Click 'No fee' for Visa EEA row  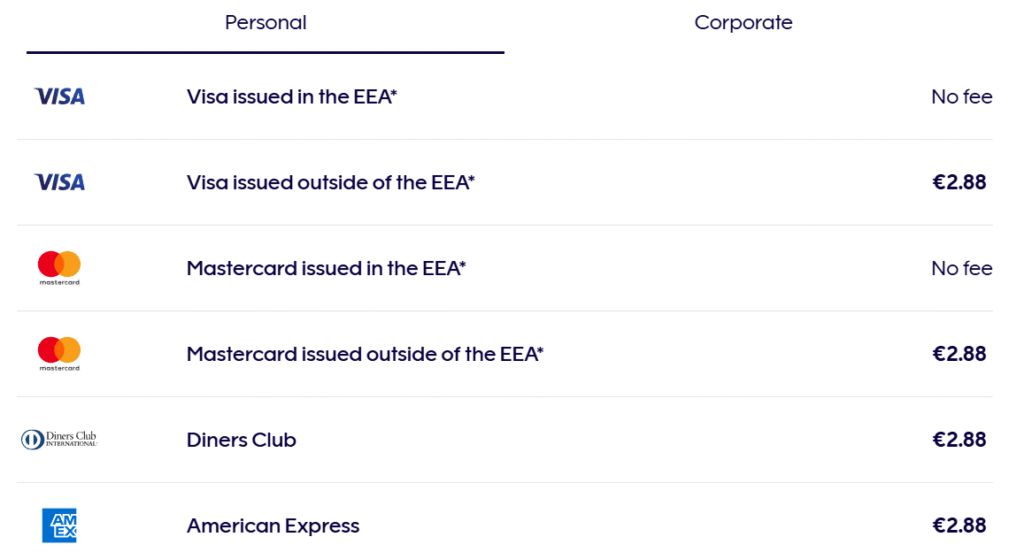(x=961, y=97)
